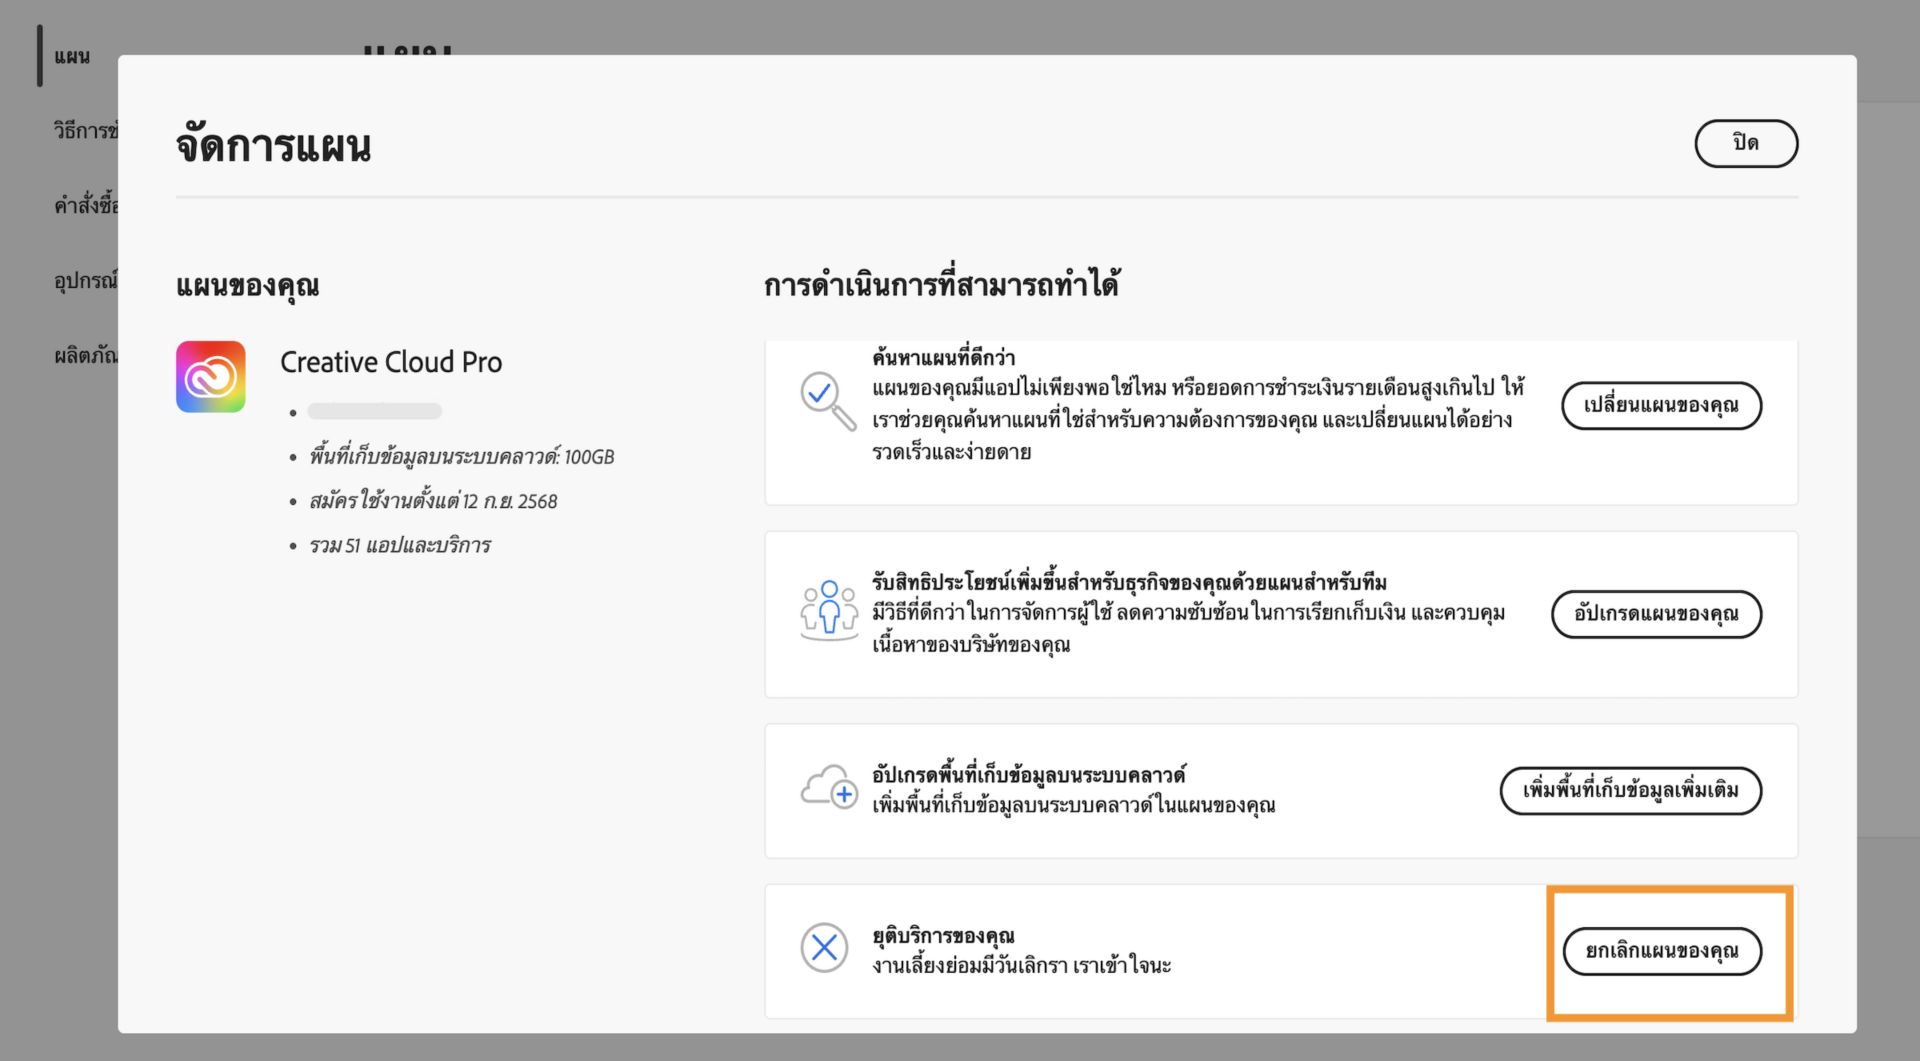Open the วิธีการชำระเงิน sidebar section
The width and height of the screenshot is (1920, 1061).
click(85, 130)
